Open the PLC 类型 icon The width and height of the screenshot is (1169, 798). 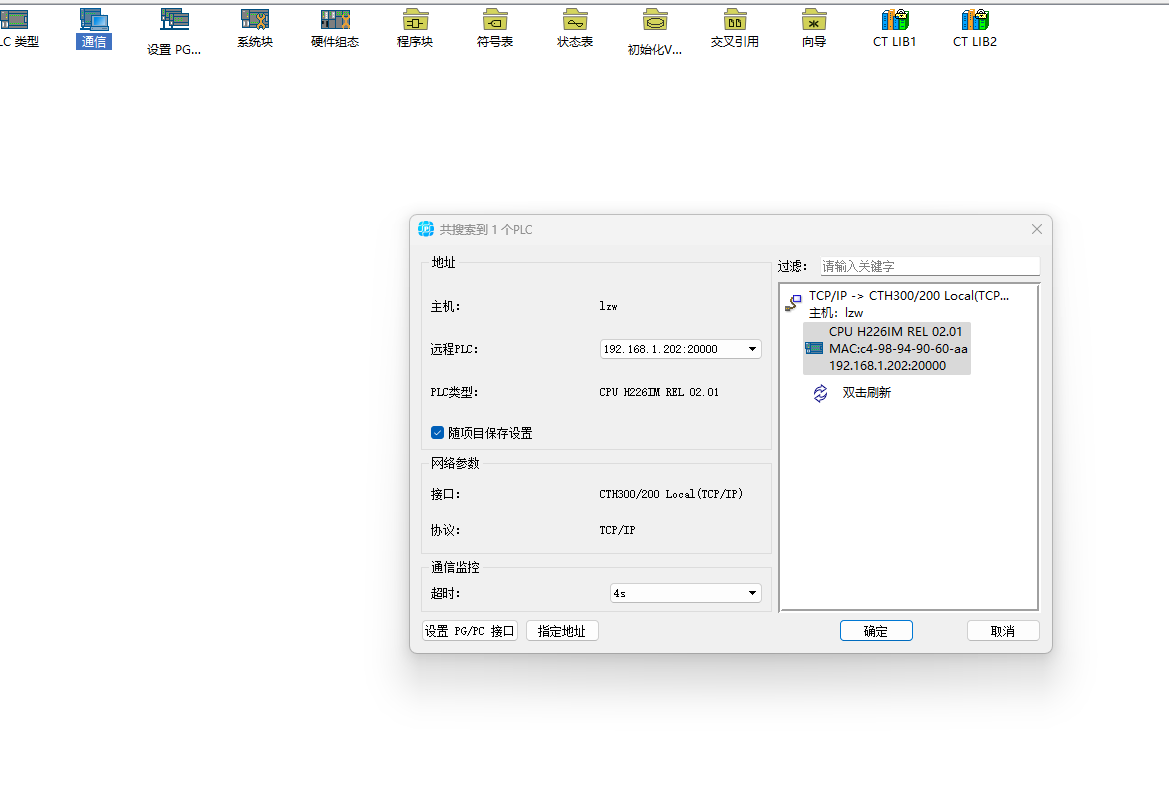(15, 19)
